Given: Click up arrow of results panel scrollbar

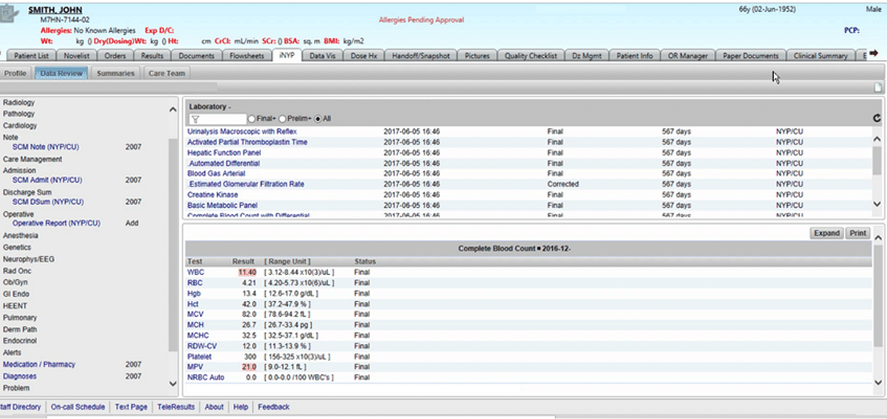Looking at the screenshot, I should 877,238.
